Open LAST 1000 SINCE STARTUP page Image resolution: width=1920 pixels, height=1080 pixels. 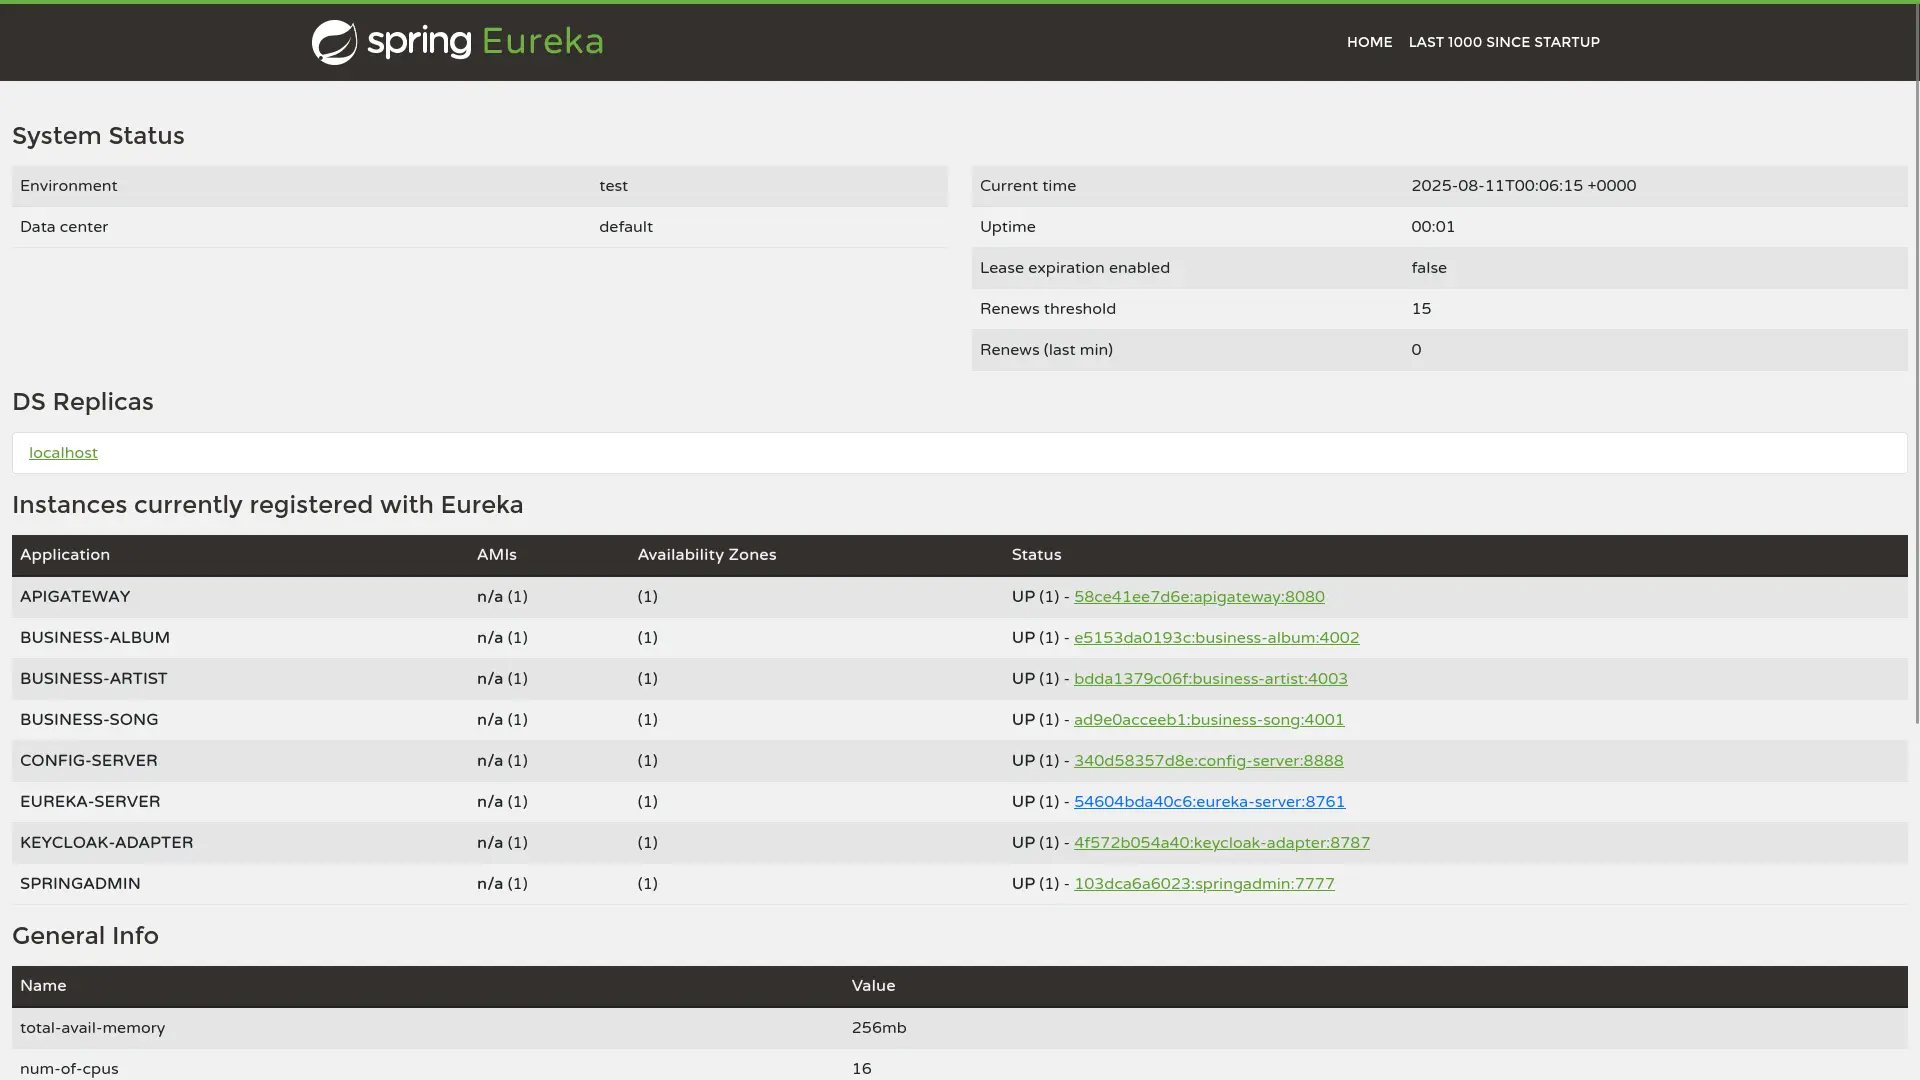pos(1504,42)
